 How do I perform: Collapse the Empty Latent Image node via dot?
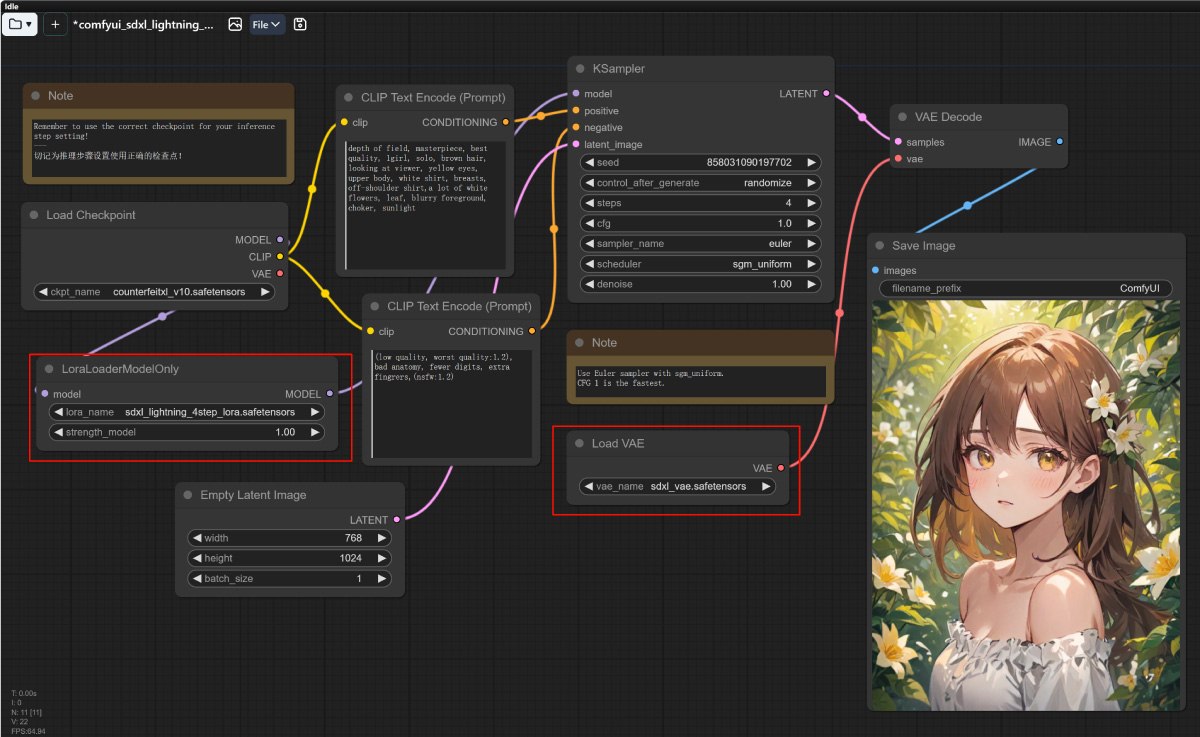[x=188, y=495]
